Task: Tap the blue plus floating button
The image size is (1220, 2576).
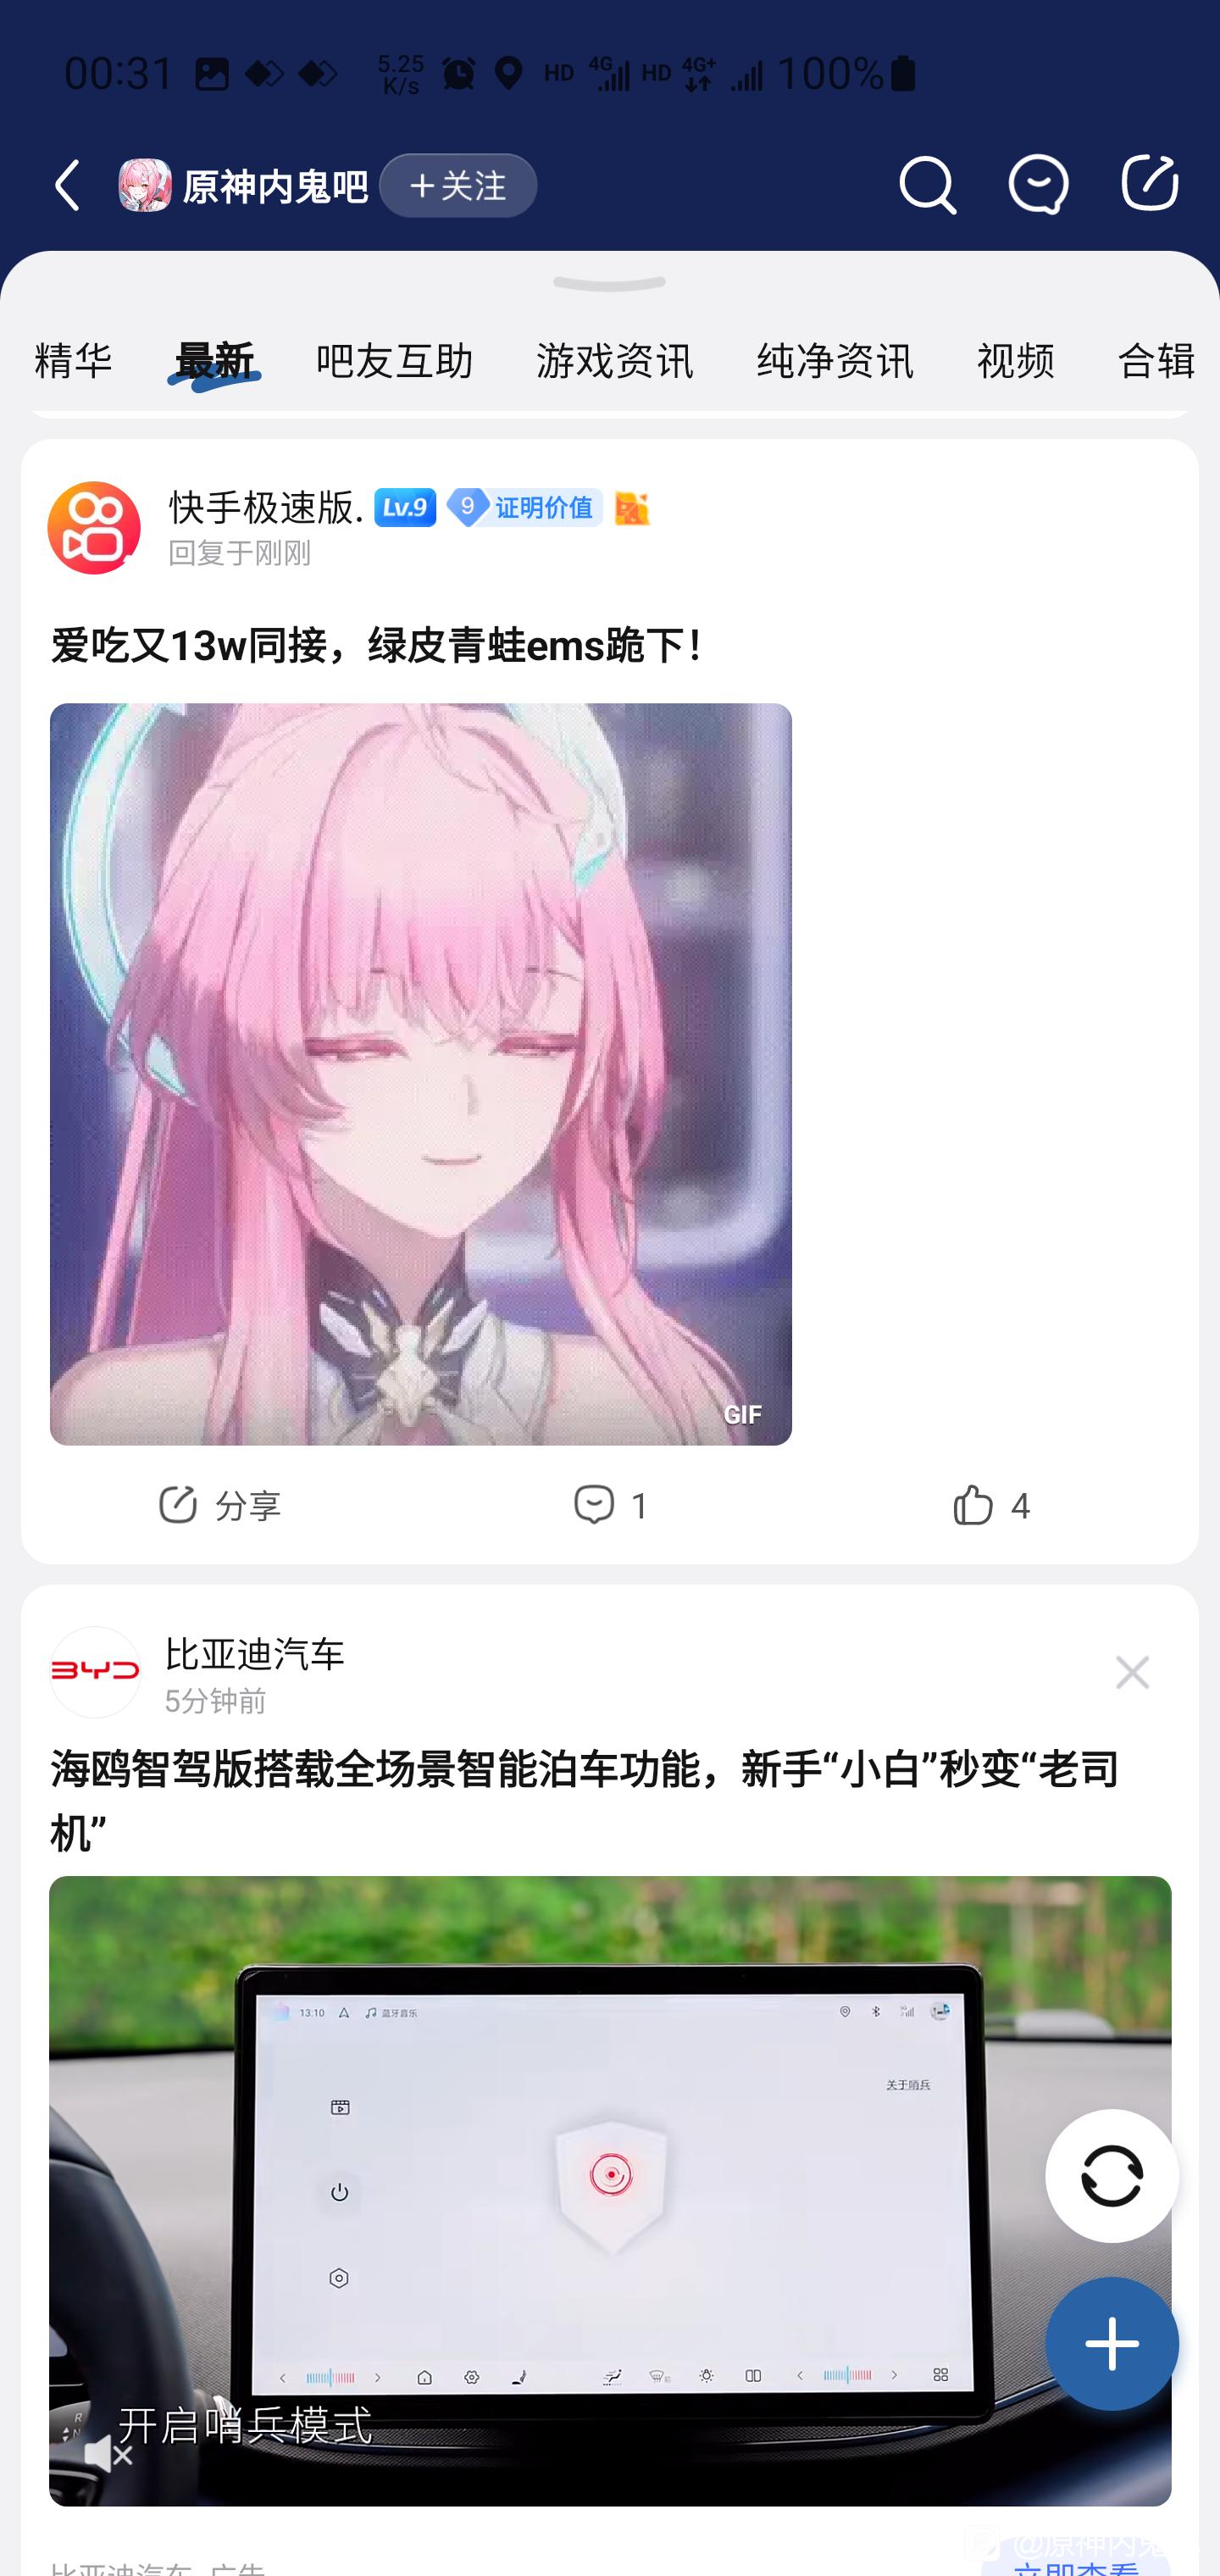Action: (1111, 2343)
